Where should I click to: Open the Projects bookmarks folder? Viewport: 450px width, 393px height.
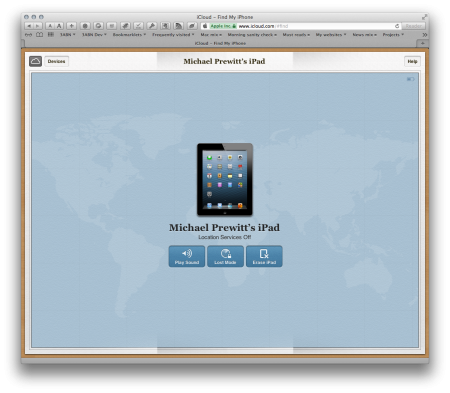393,35
